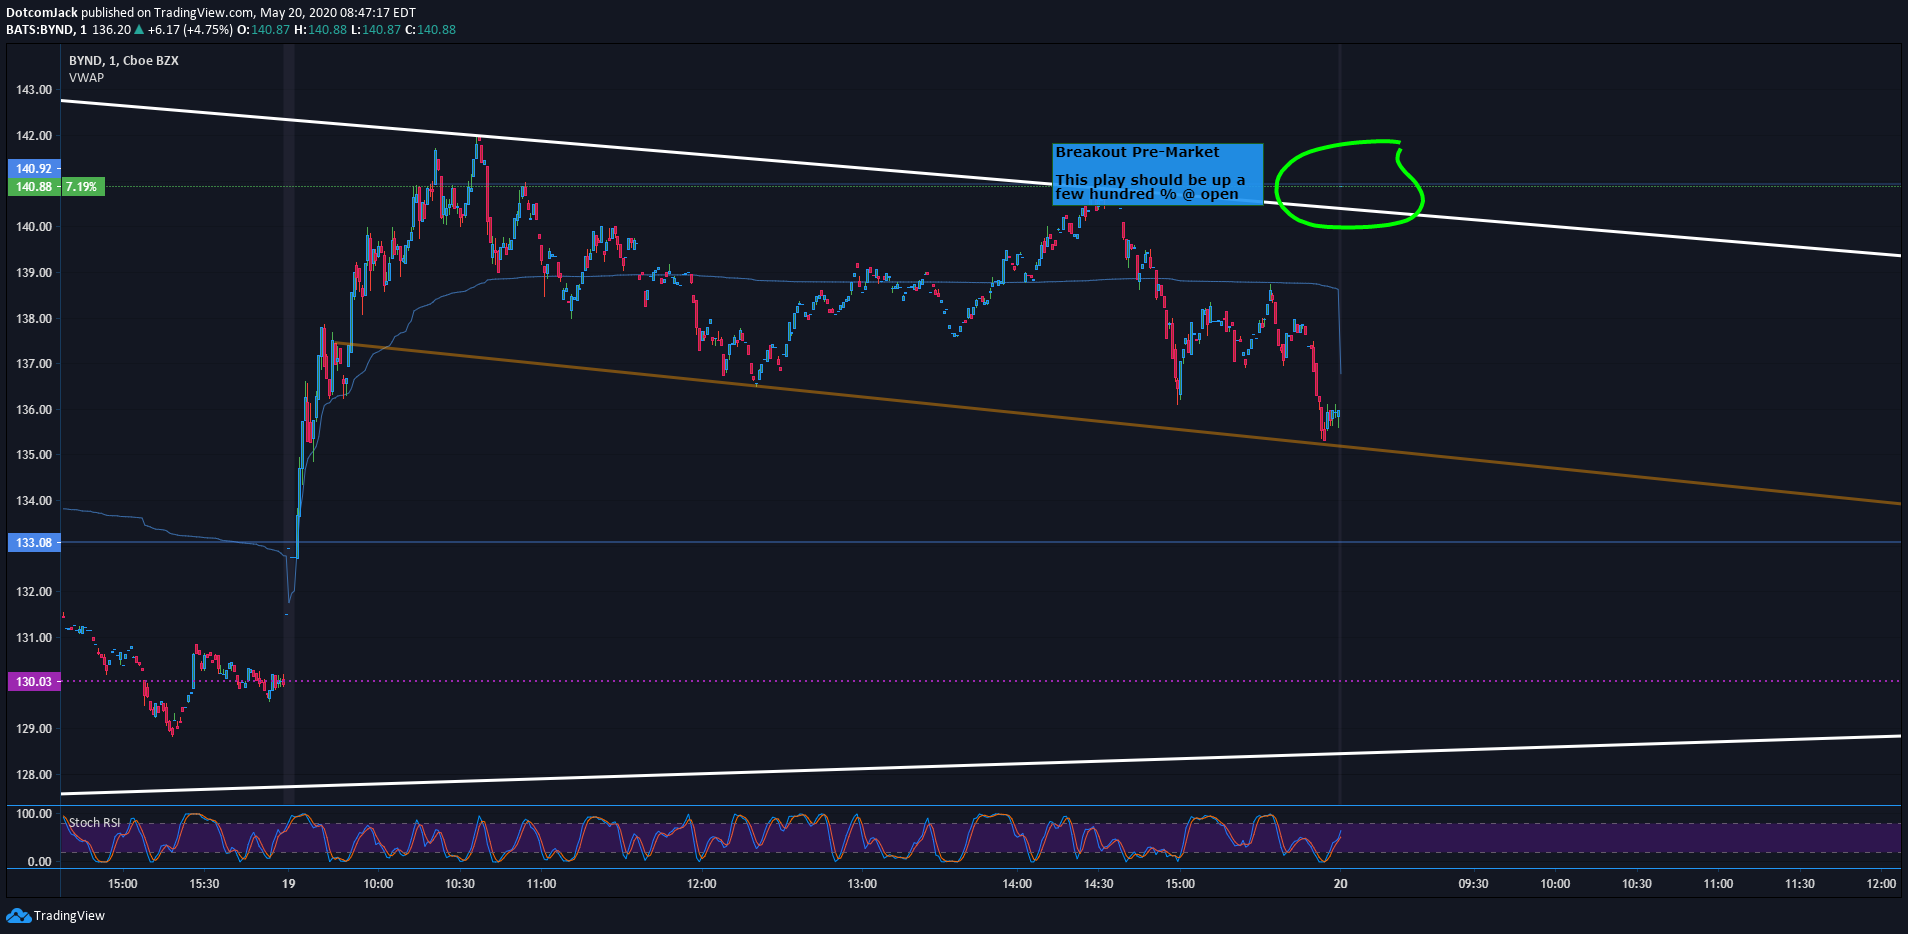Select the BYND, 1, Cboe BZX title
This screenshot has height=934, width=1908.
[x=124, y=61]
